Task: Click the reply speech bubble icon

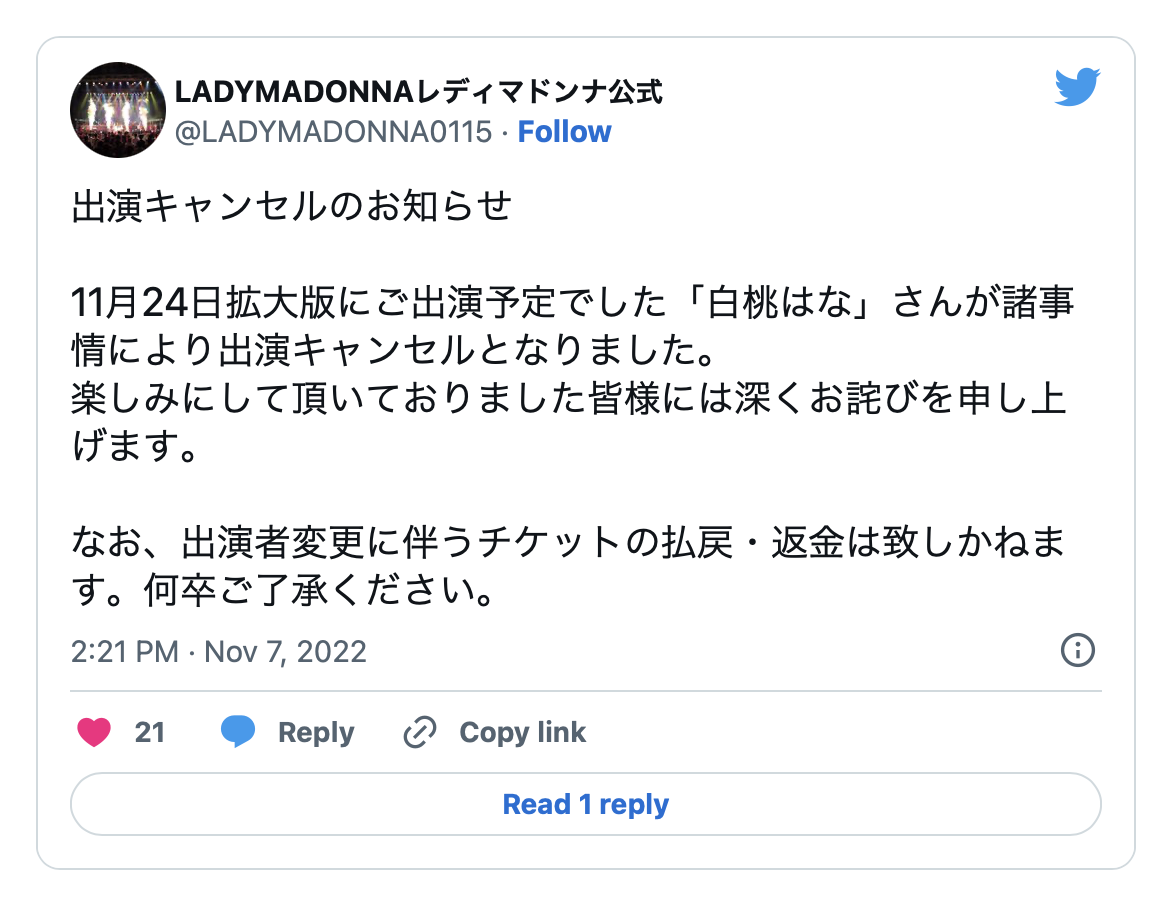Action: pyautogui.click(x=238, y=733)
